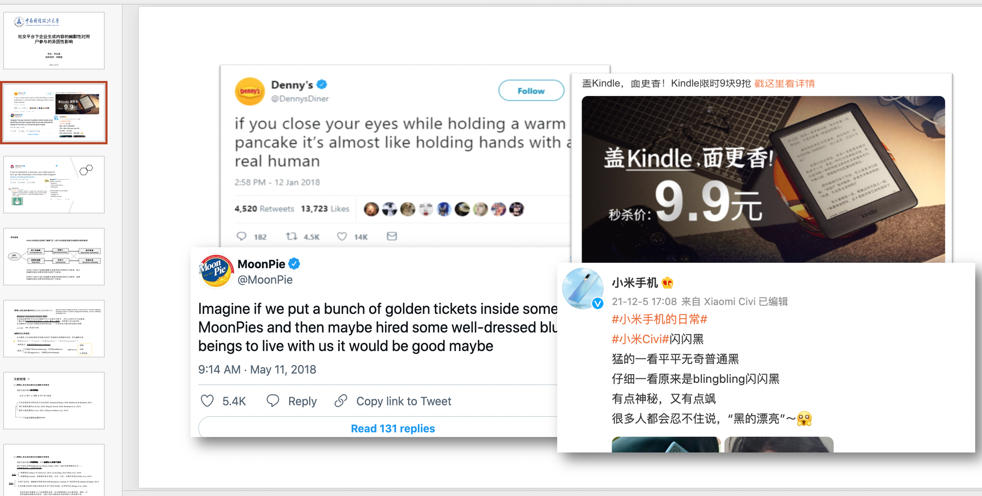The image size is (982, 496).
Task: Click the Reply speech bubble icon on MoonPie tweet
Action: click(x=272, y=401)
